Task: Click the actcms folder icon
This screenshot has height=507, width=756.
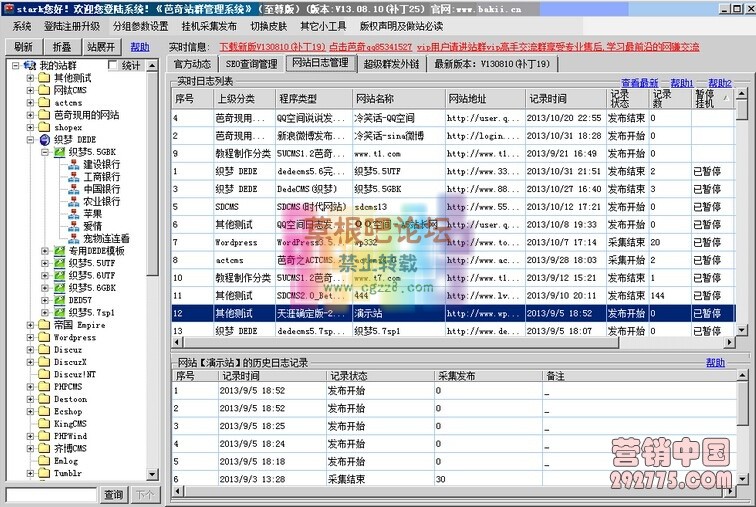Action: point(44,103)
